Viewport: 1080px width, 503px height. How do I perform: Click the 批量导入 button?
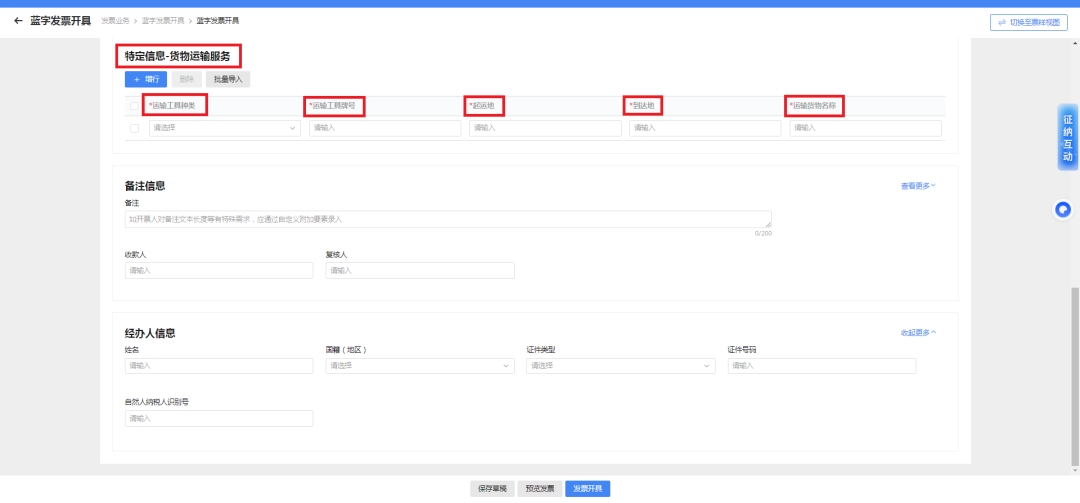(228, 79)
